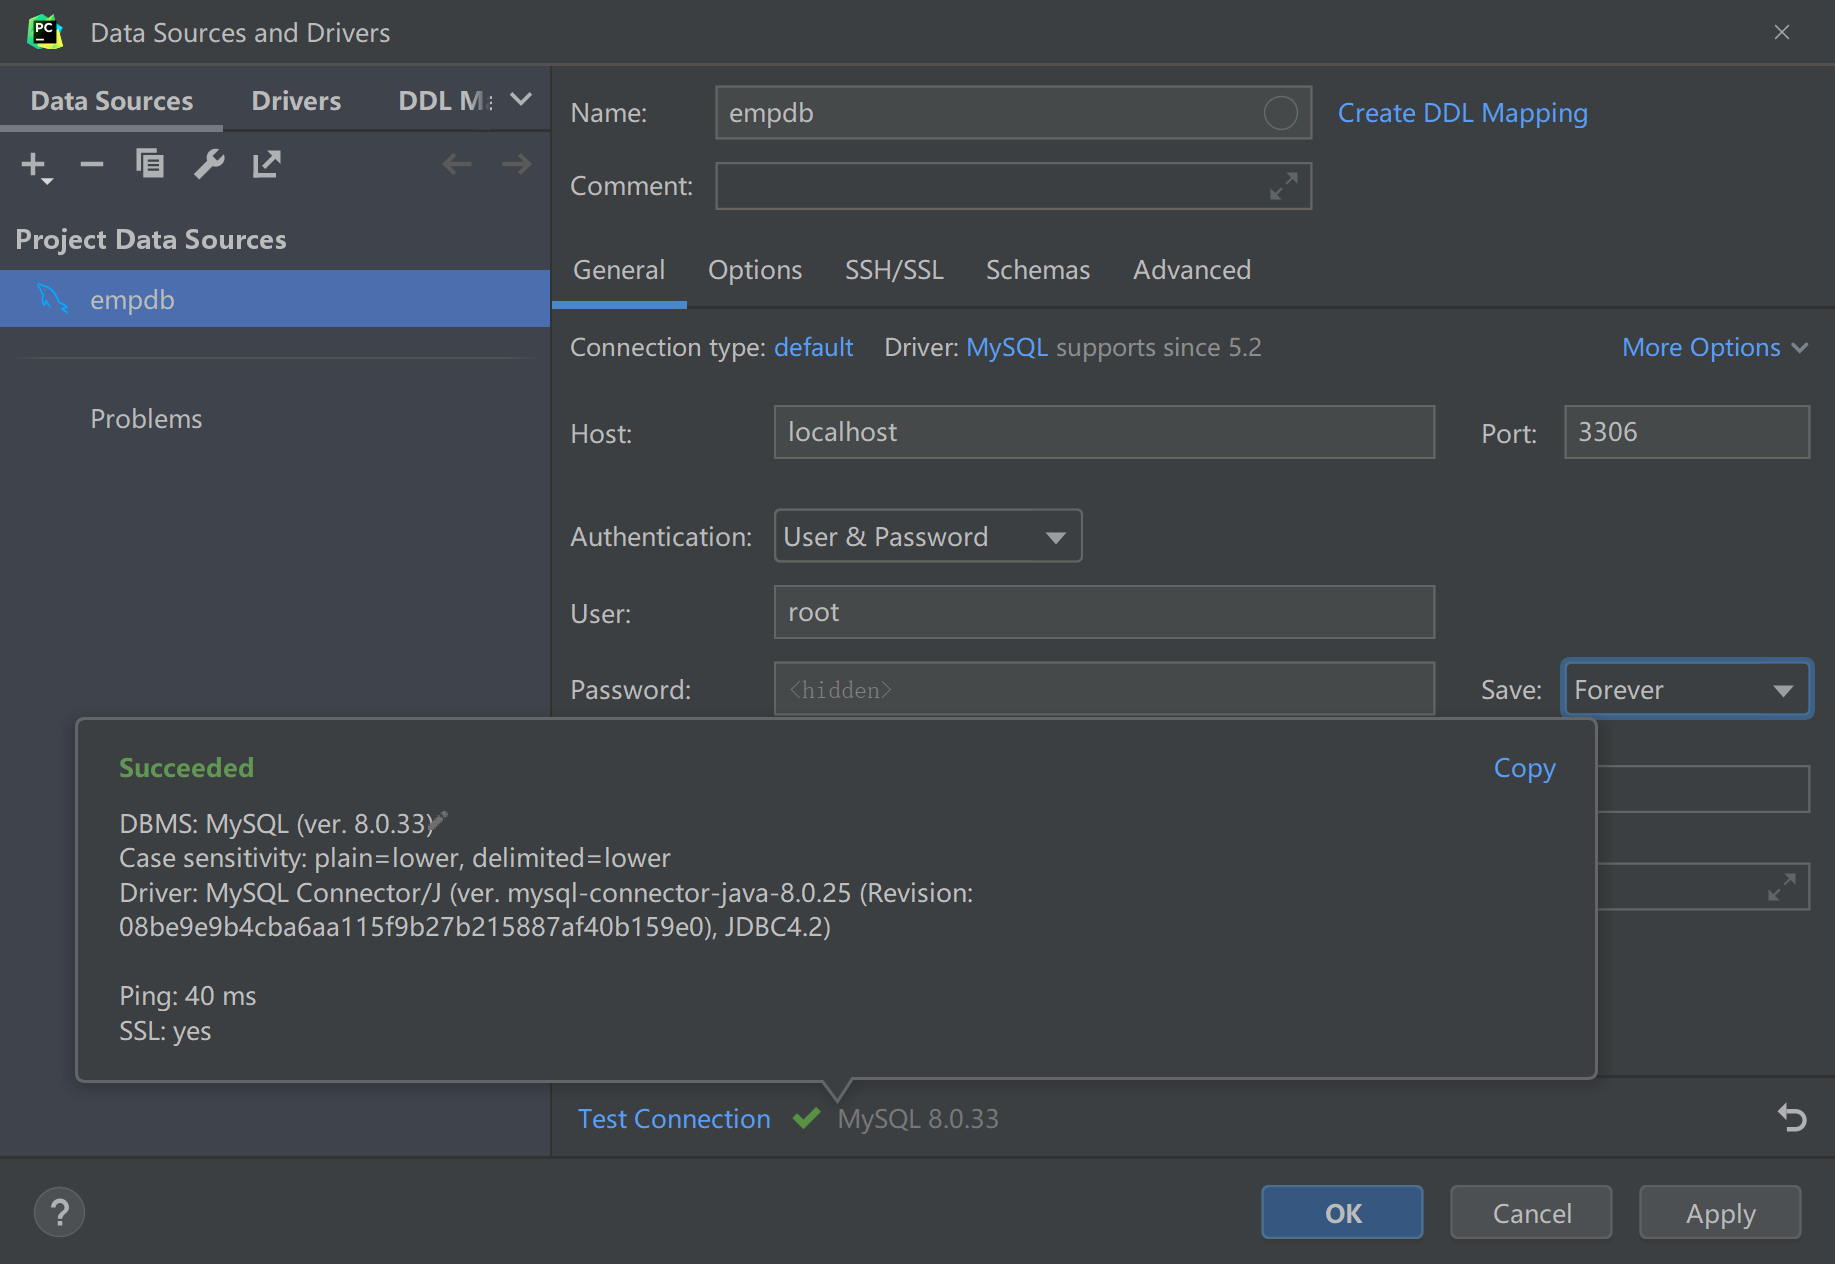This screenshot has width=1835, height=1264.
Task: Select the General tab
Action: coord(619,270)
